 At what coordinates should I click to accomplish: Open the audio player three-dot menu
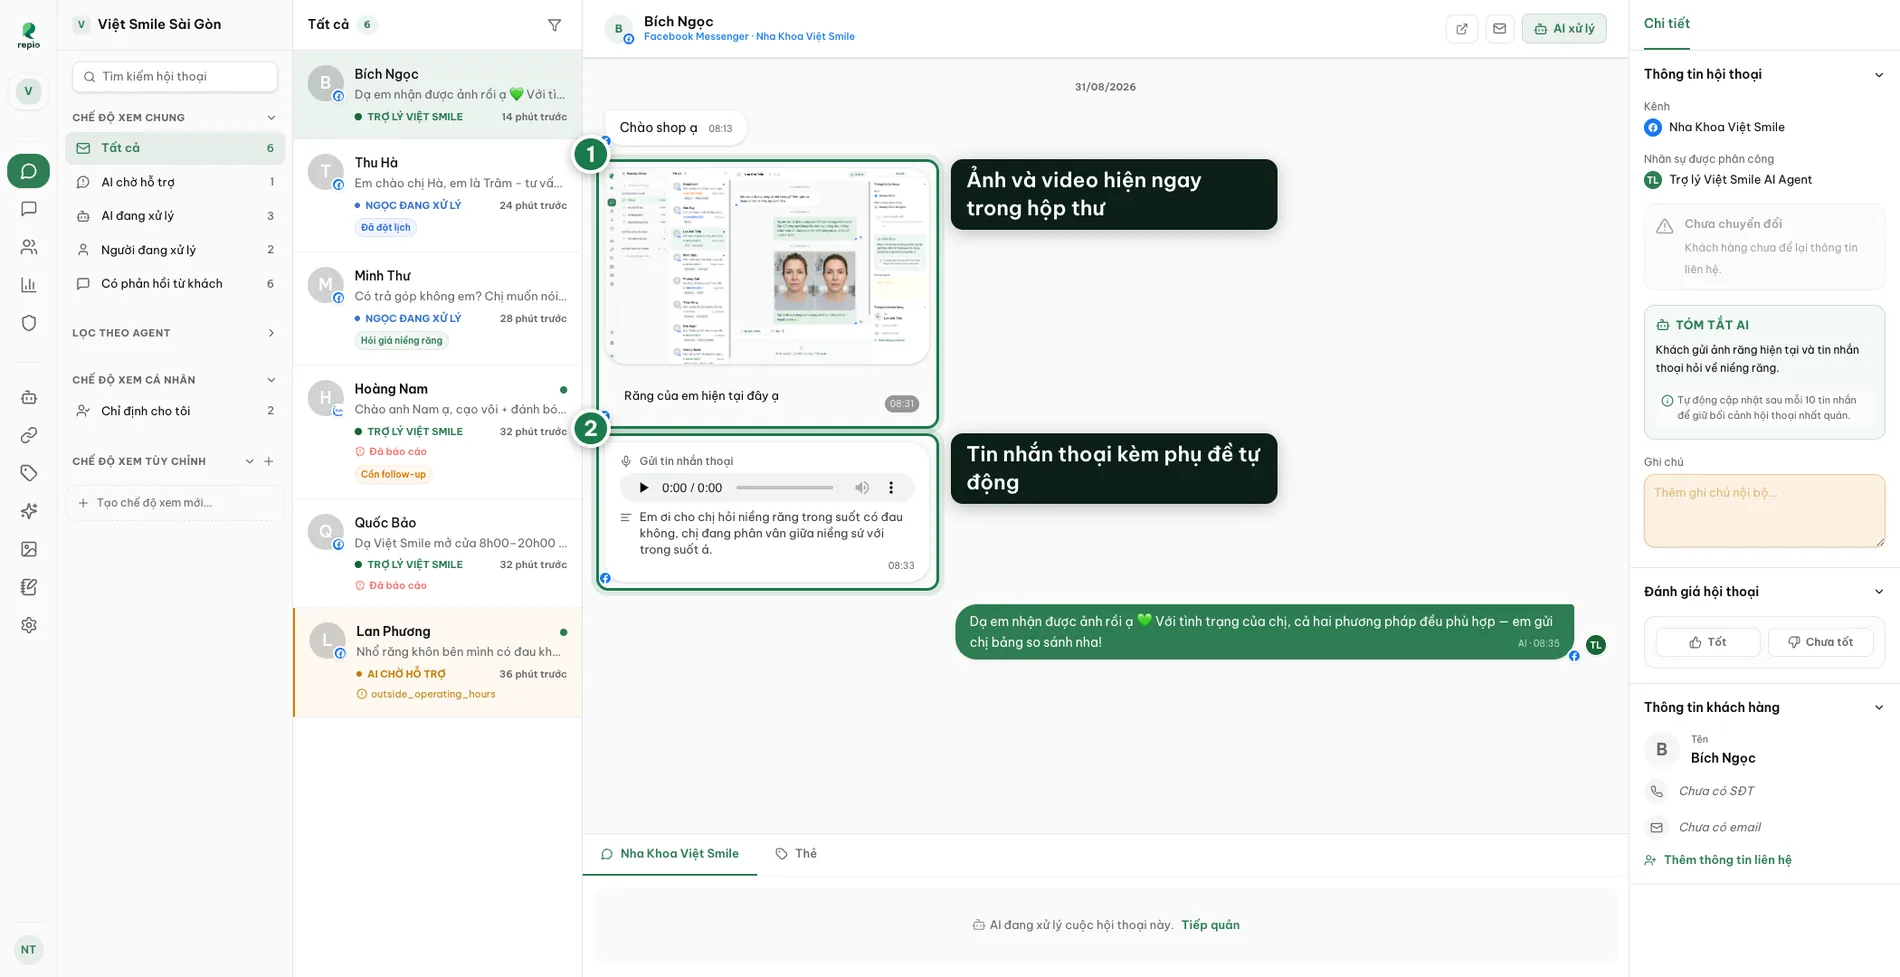(891, 488)
